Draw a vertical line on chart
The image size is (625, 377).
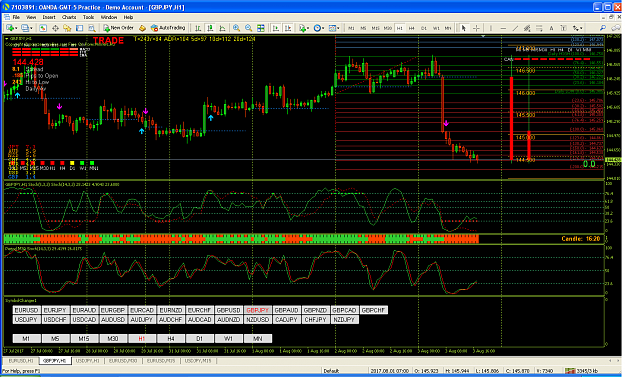coord(491,28)
